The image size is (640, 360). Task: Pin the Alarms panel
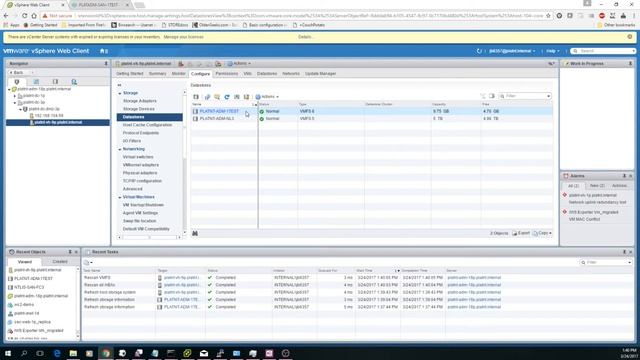click(624, 176)
